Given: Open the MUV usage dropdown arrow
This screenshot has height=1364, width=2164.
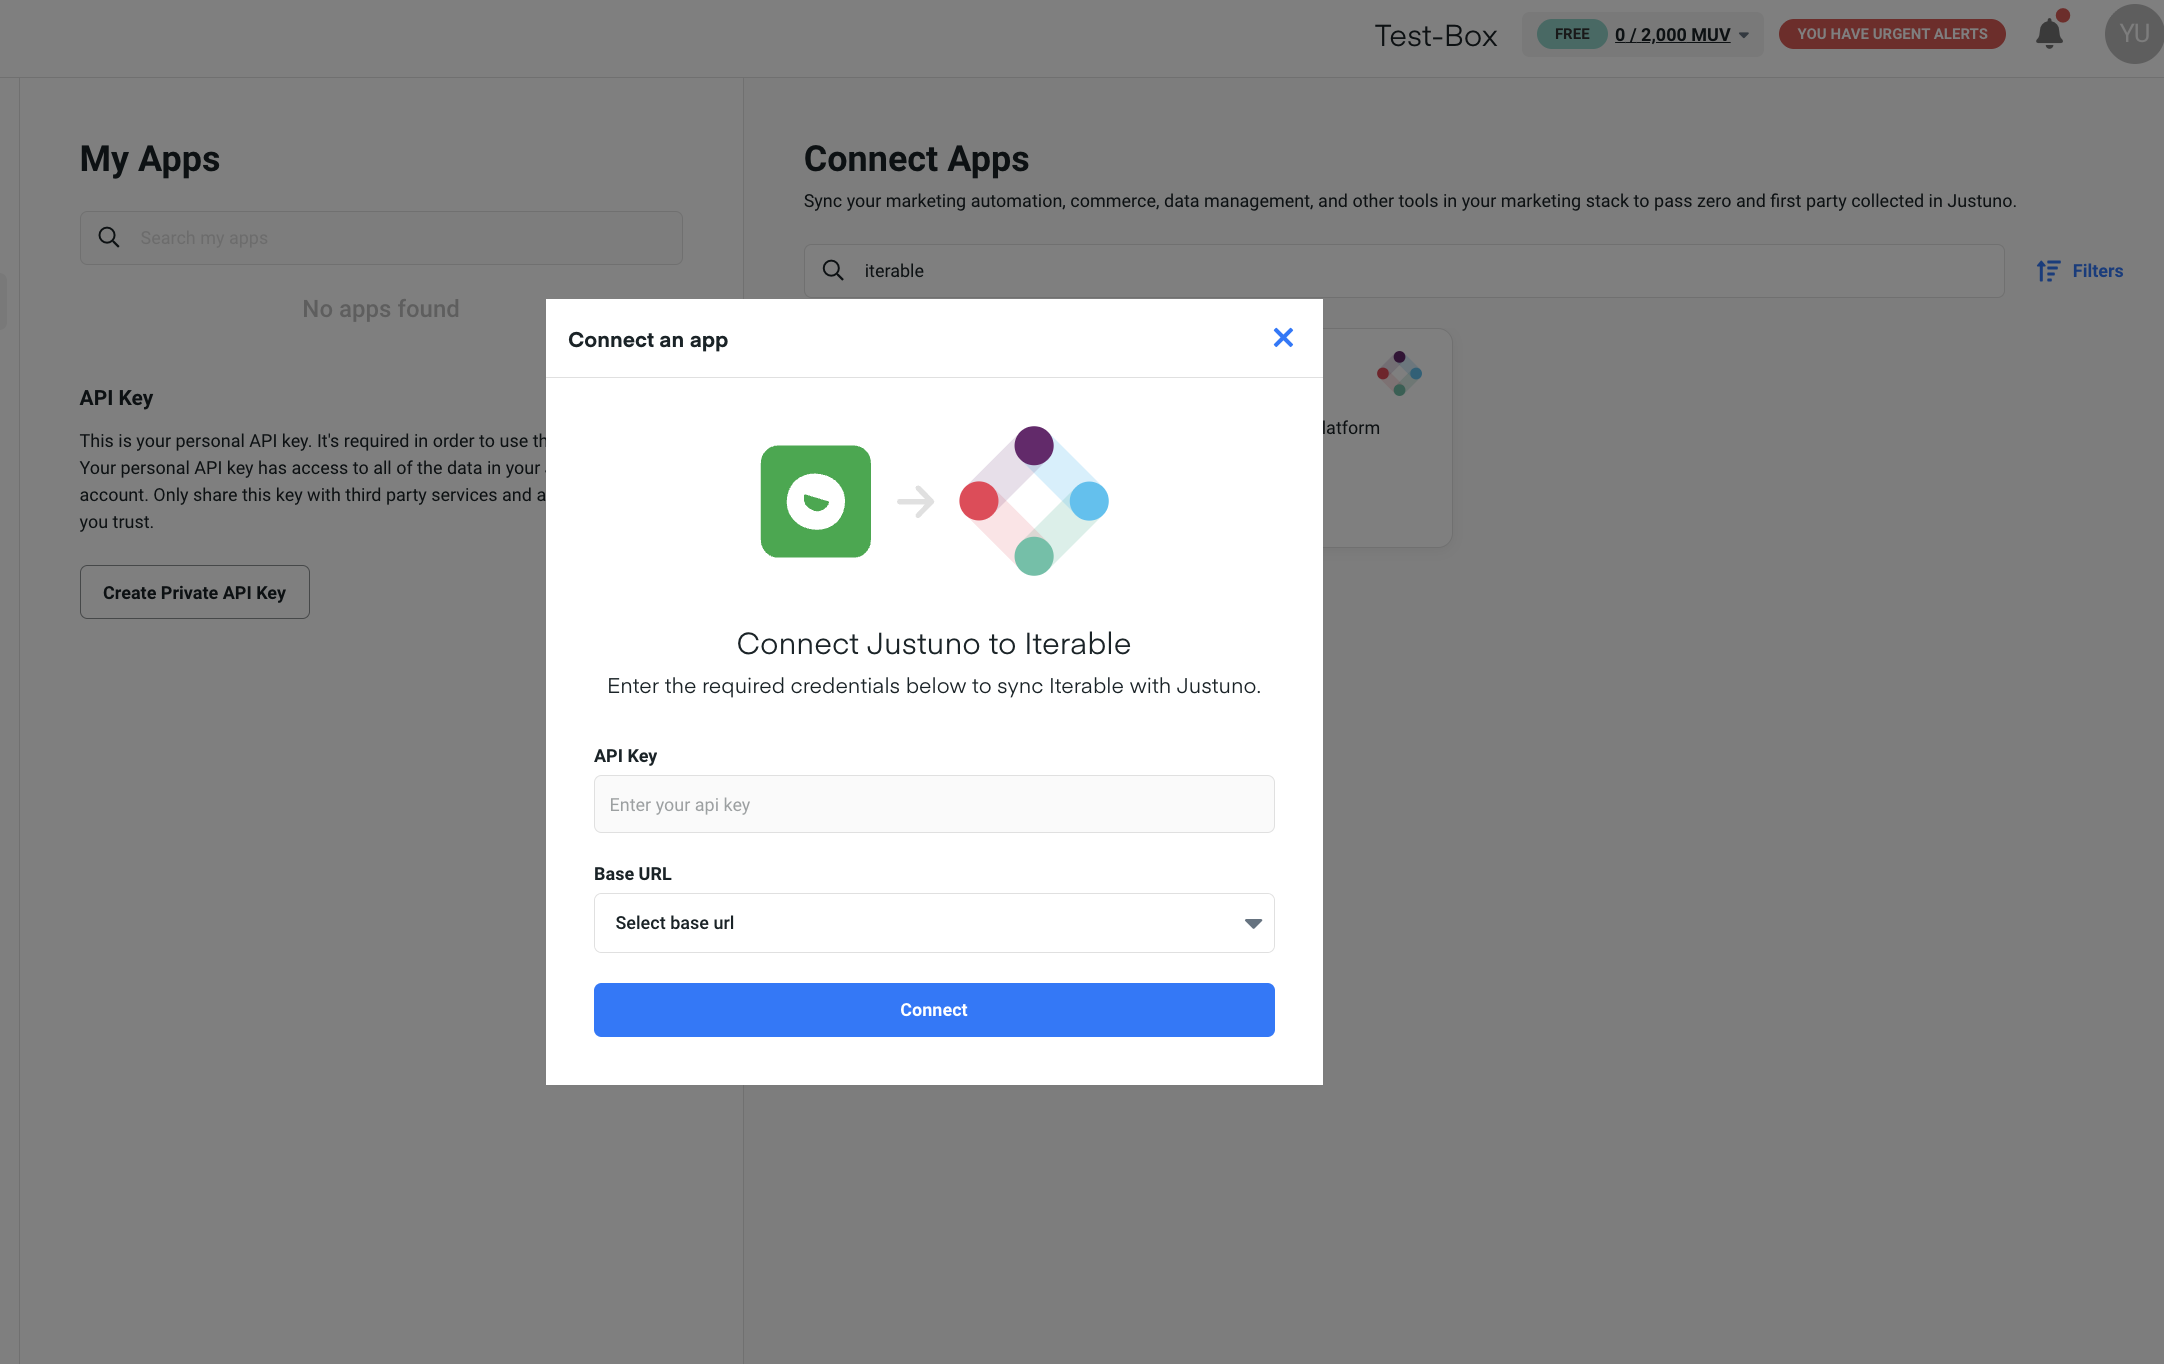Looking at the screenshot, I should [x=1744, y=35].
